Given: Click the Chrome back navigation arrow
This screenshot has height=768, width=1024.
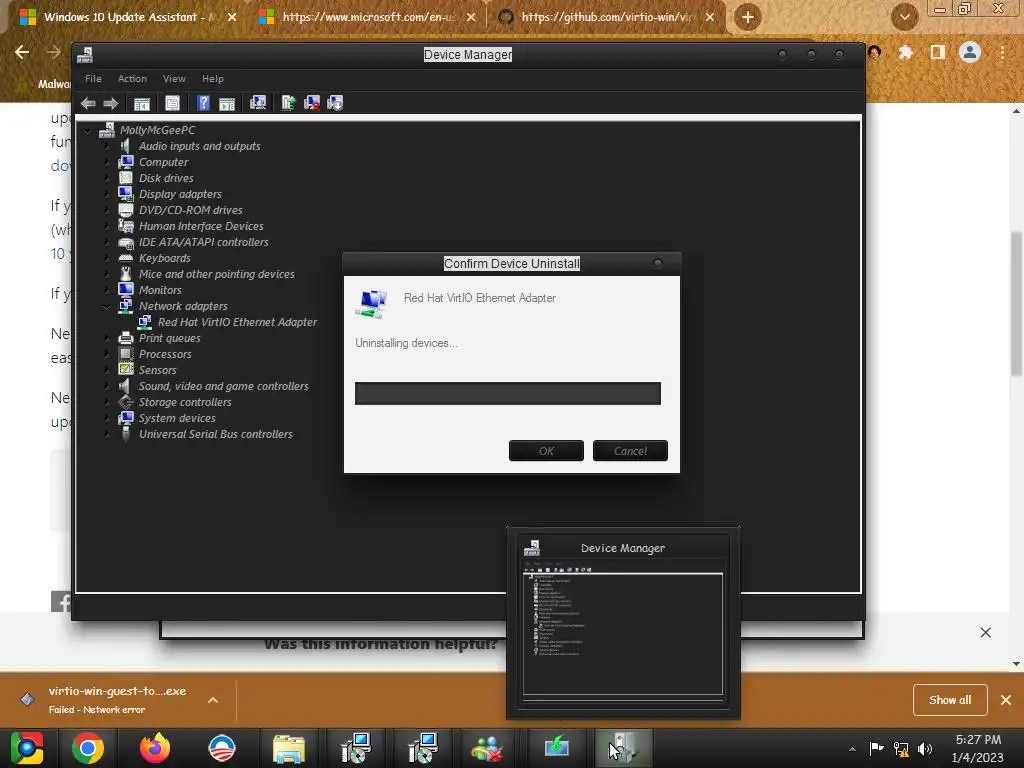Looking at the screenshot, I should [x=22, y=52].
